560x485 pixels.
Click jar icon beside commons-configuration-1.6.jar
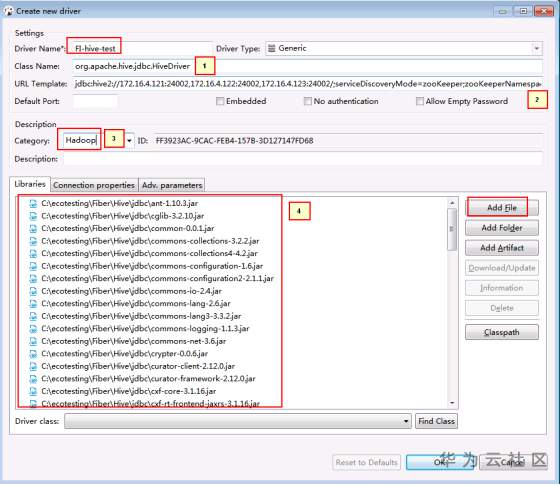33,266
